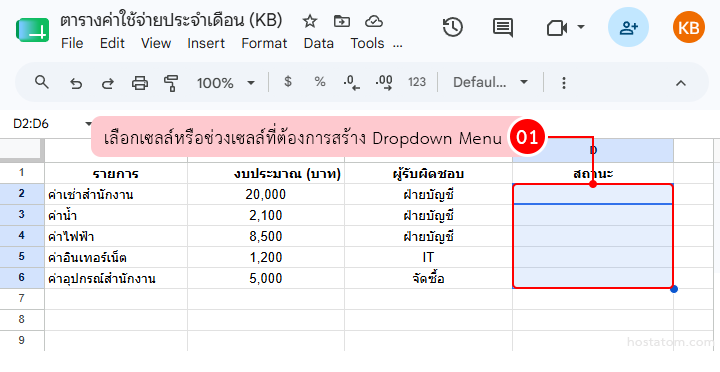Click the search menus magnifier icon
This screenshot has height=372, width=720.
click(42, 83)
